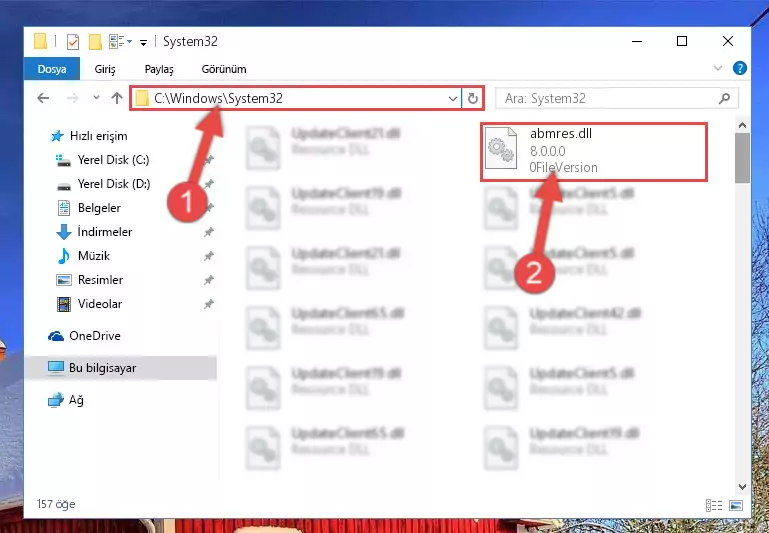
Task: Click the folder icon in title bar
Action: 41,41
